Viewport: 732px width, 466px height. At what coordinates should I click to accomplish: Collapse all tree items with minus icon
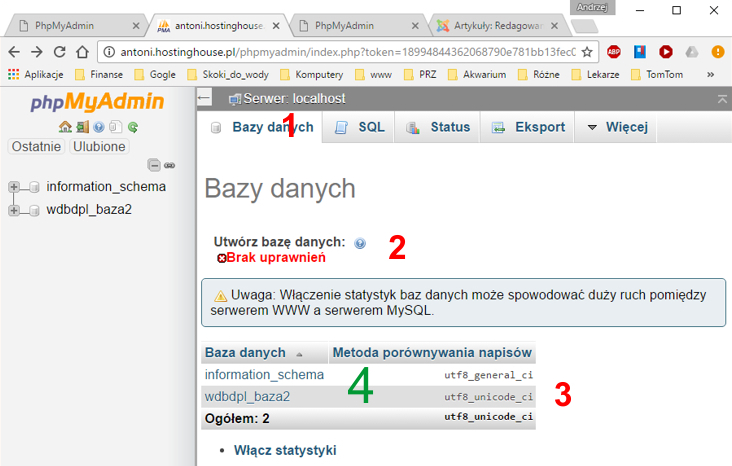coord(154,165)
